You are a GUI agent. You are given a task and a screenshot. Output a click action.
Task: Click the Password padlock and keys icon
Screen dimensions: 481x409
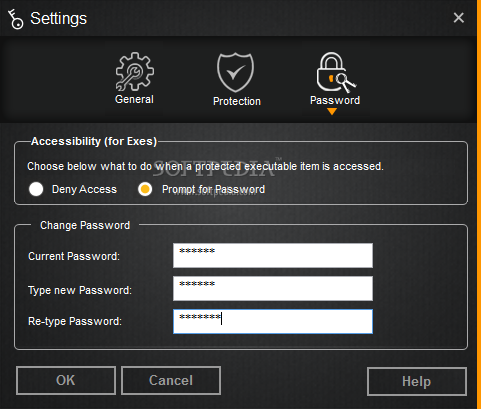pos(336,72)
